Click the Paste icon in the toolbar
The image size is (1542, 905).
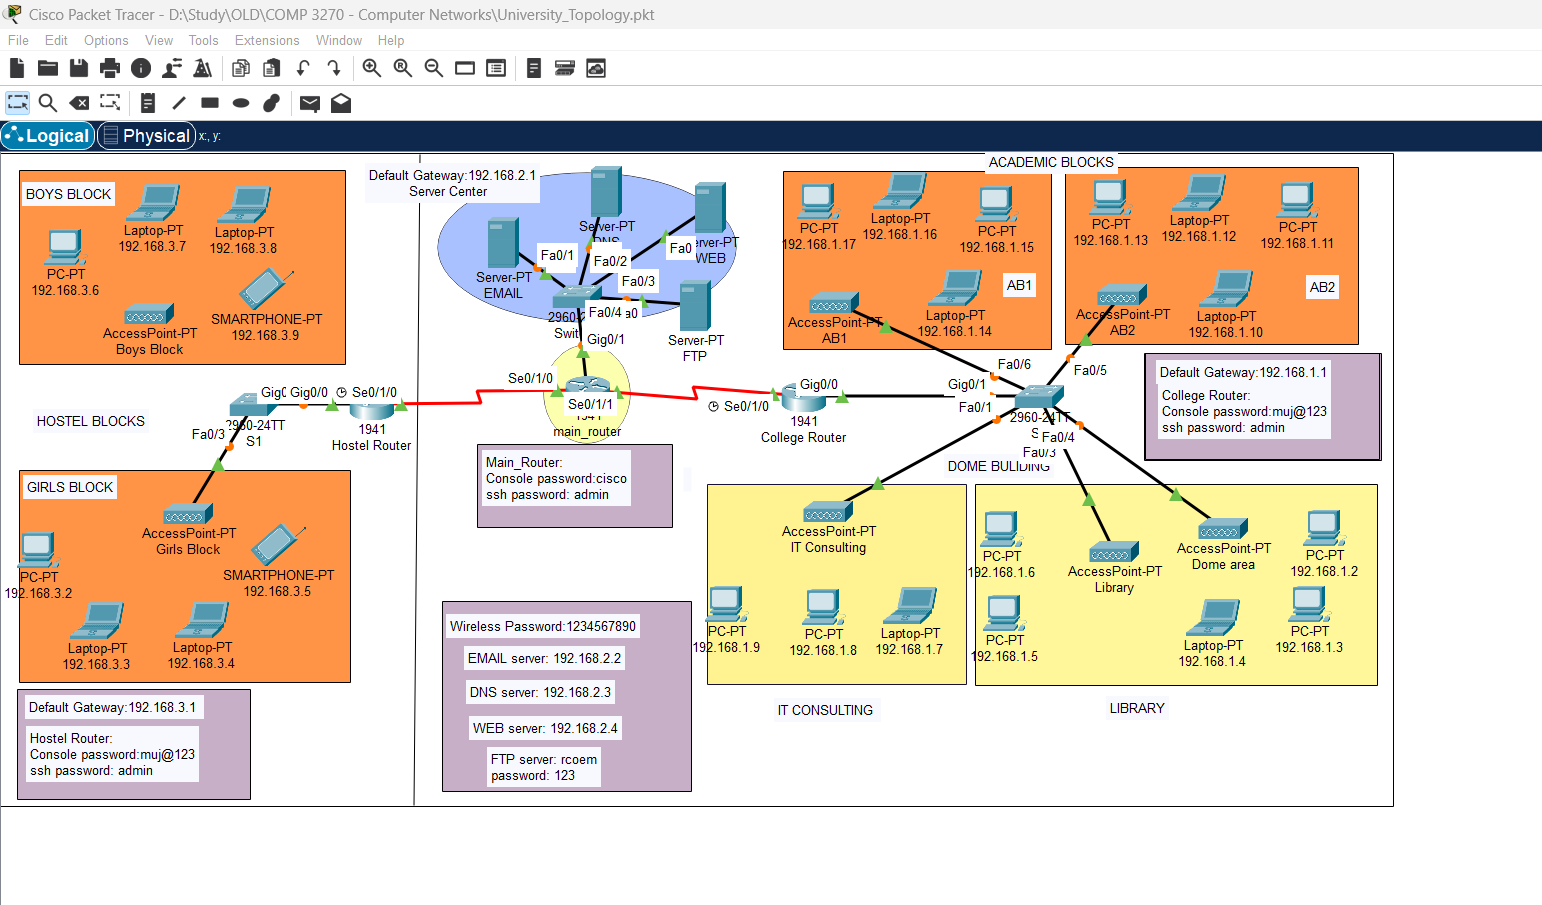tap(272, 68)
